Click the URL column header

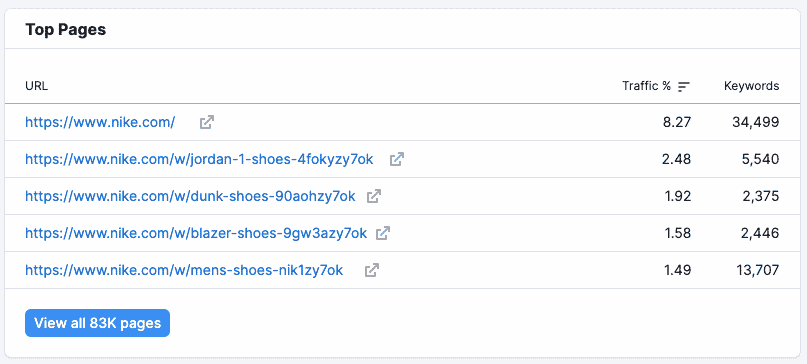click(x=37, y=86)
